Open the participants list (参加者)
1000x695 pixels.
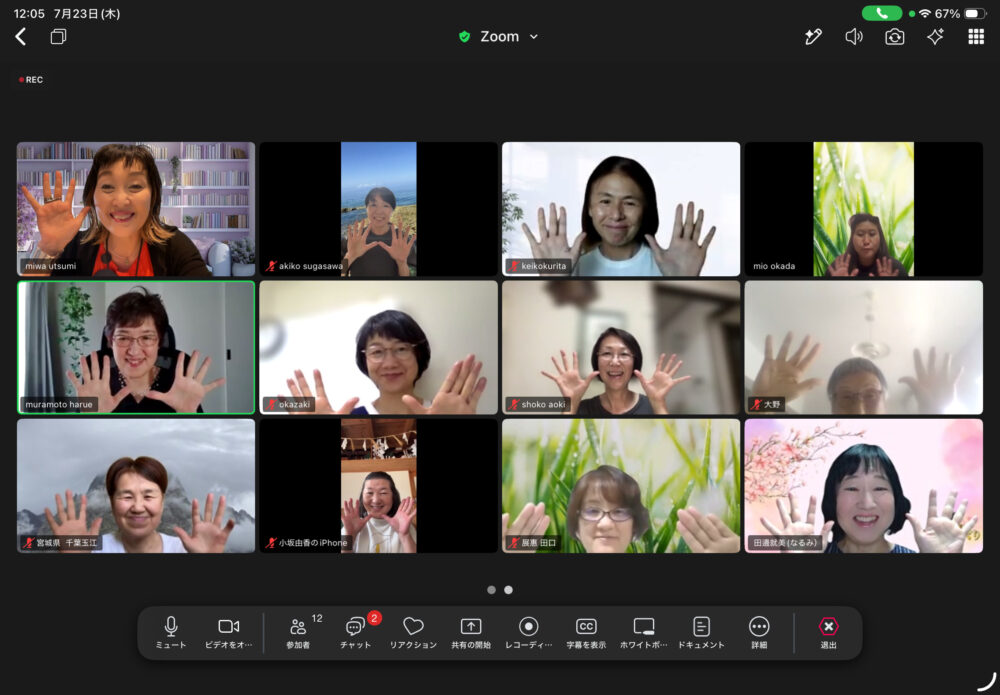(298, 633)
